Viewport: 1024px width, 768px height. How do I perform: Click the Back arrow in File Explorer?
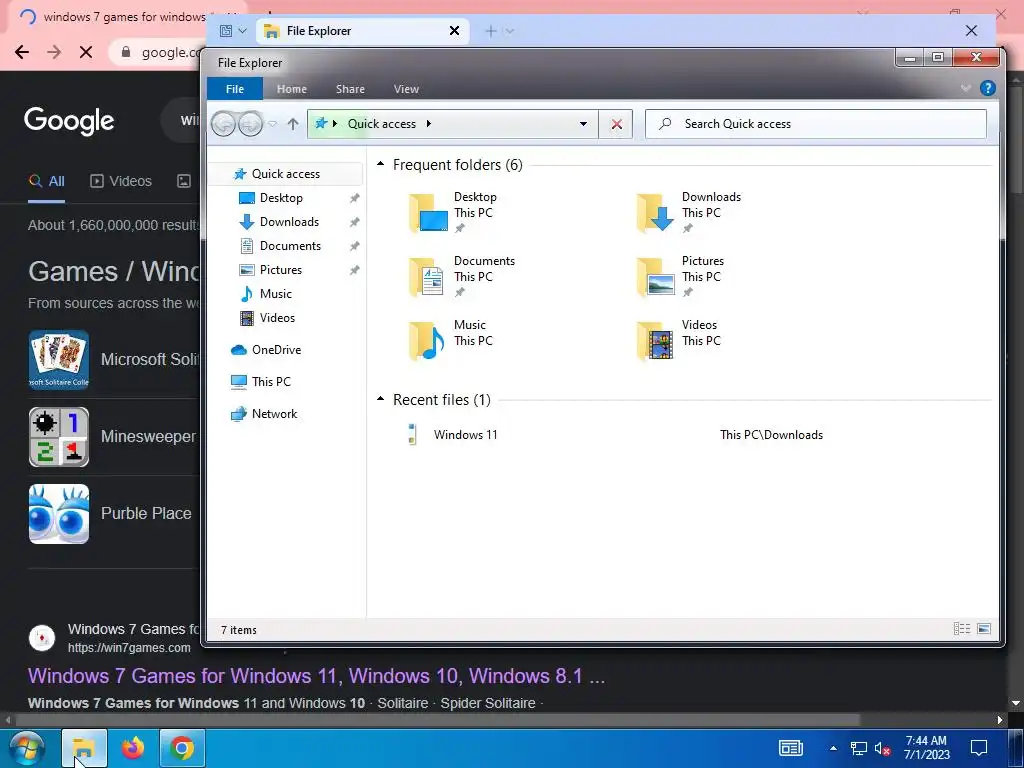[x=223, y=123]
